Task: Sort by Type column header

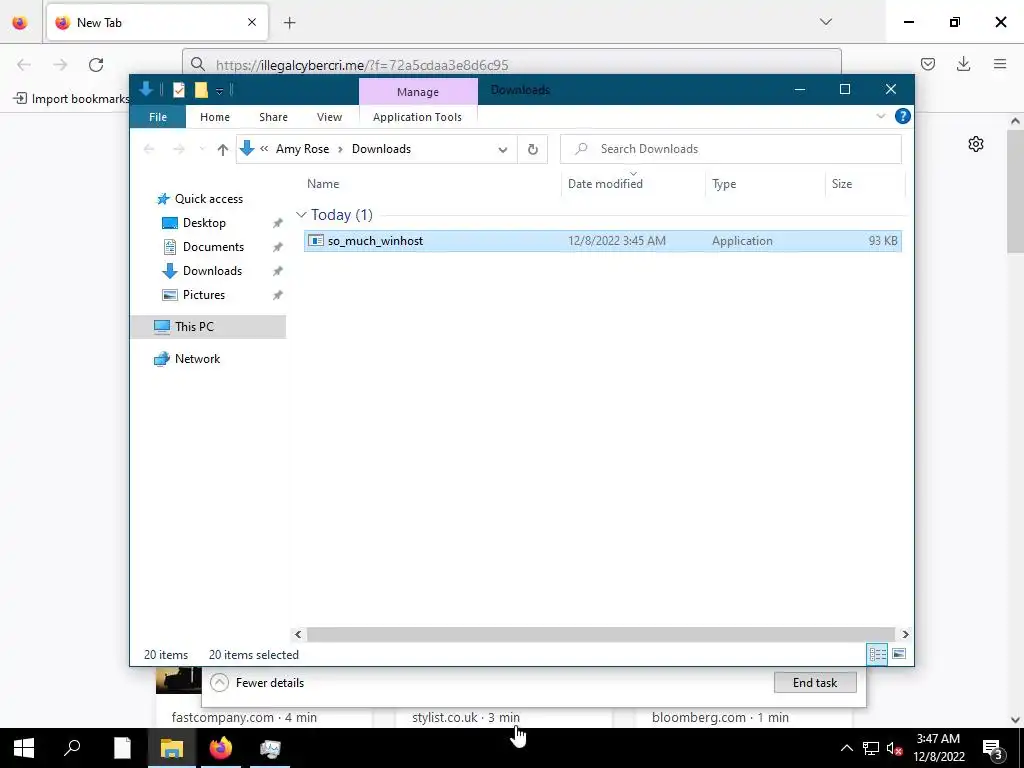Action: (x=765, y=184)
